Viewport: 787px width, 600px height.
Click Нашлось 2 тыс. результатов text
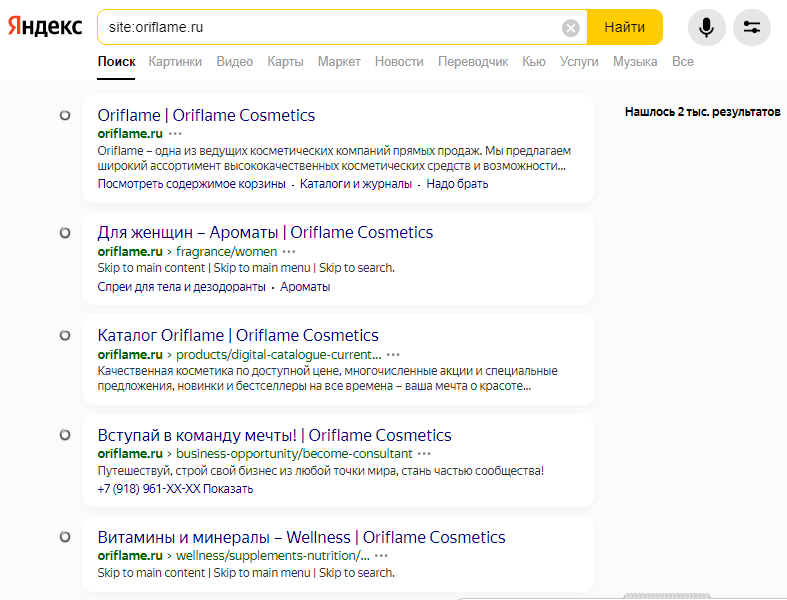point(703,112)
